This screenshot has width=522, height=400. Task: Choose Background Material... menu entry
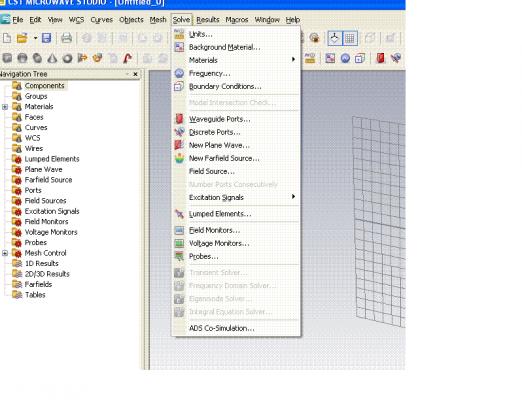pyautogui.click(x=236, y=47)
